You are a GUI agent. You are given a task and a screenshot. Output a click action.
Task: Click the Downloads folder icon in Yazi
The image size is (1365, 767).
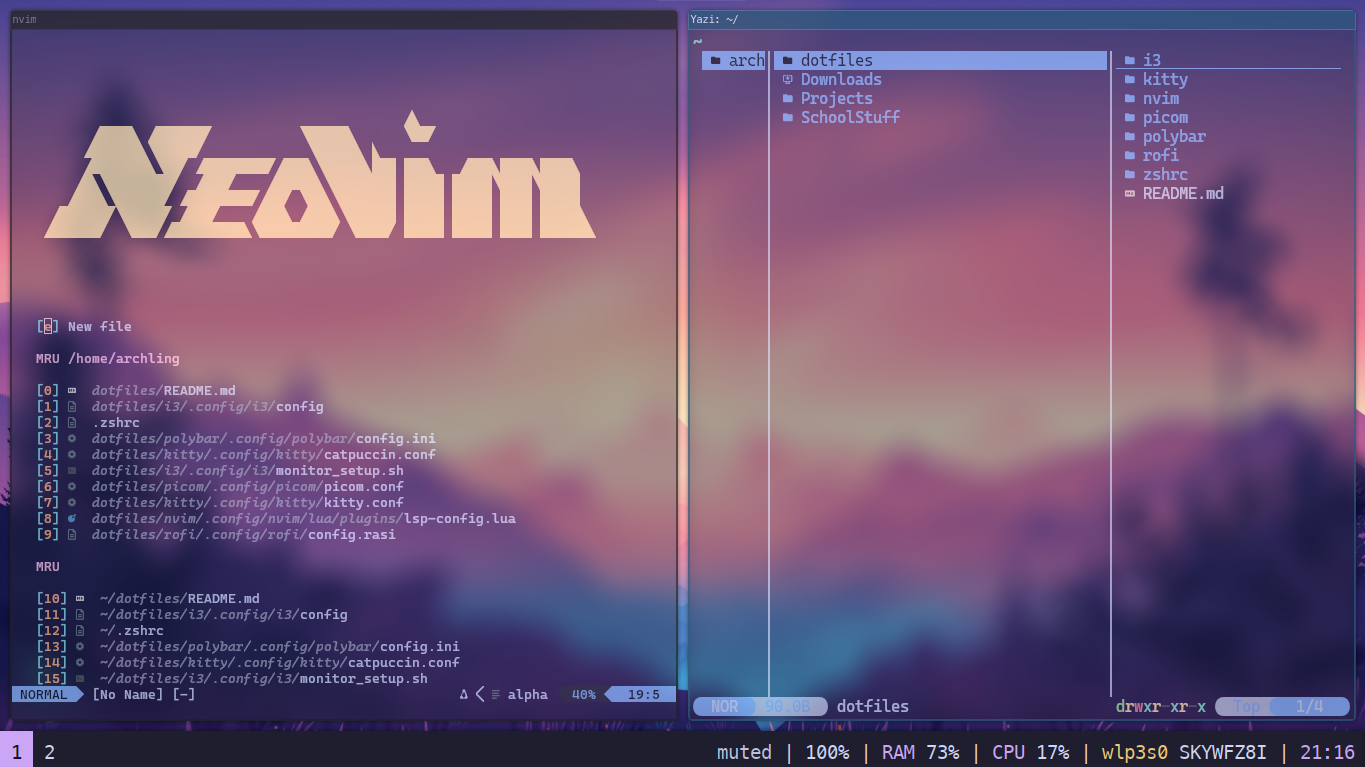tap(788, 79)
